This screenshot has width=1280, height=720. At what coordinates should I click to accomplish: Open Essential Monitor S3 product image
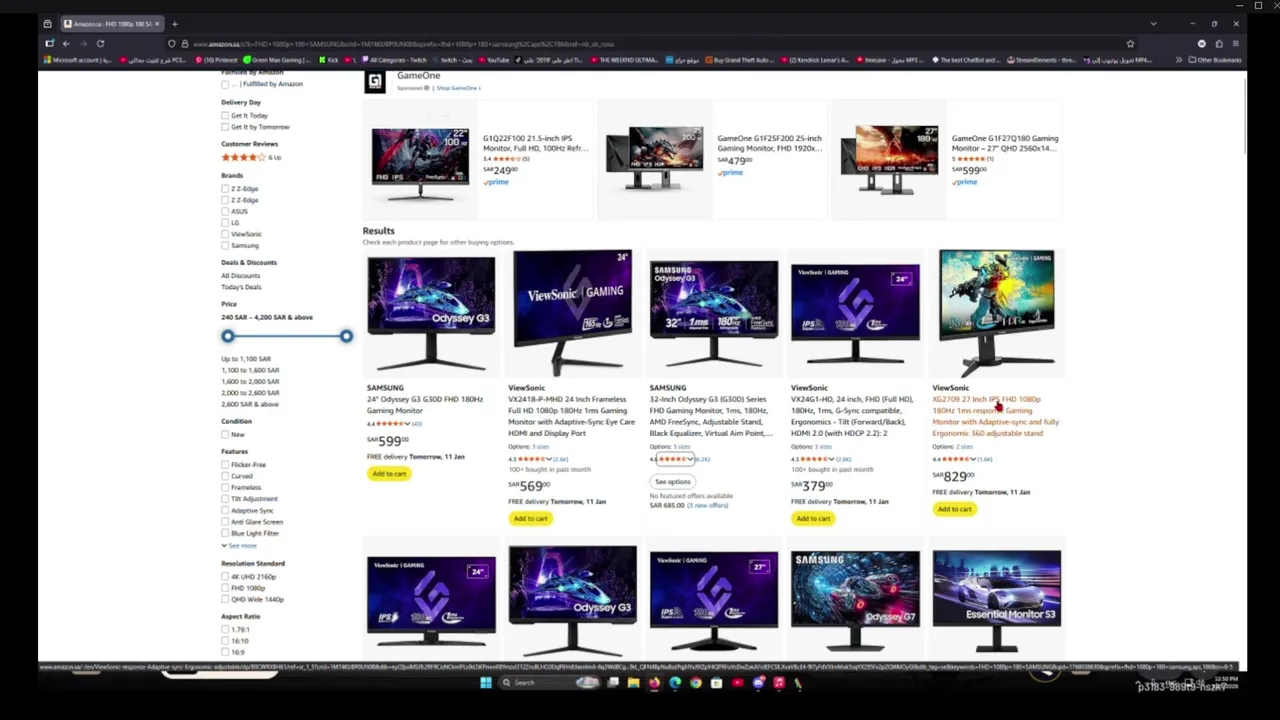pyautogui.click(x=996, y=600)
